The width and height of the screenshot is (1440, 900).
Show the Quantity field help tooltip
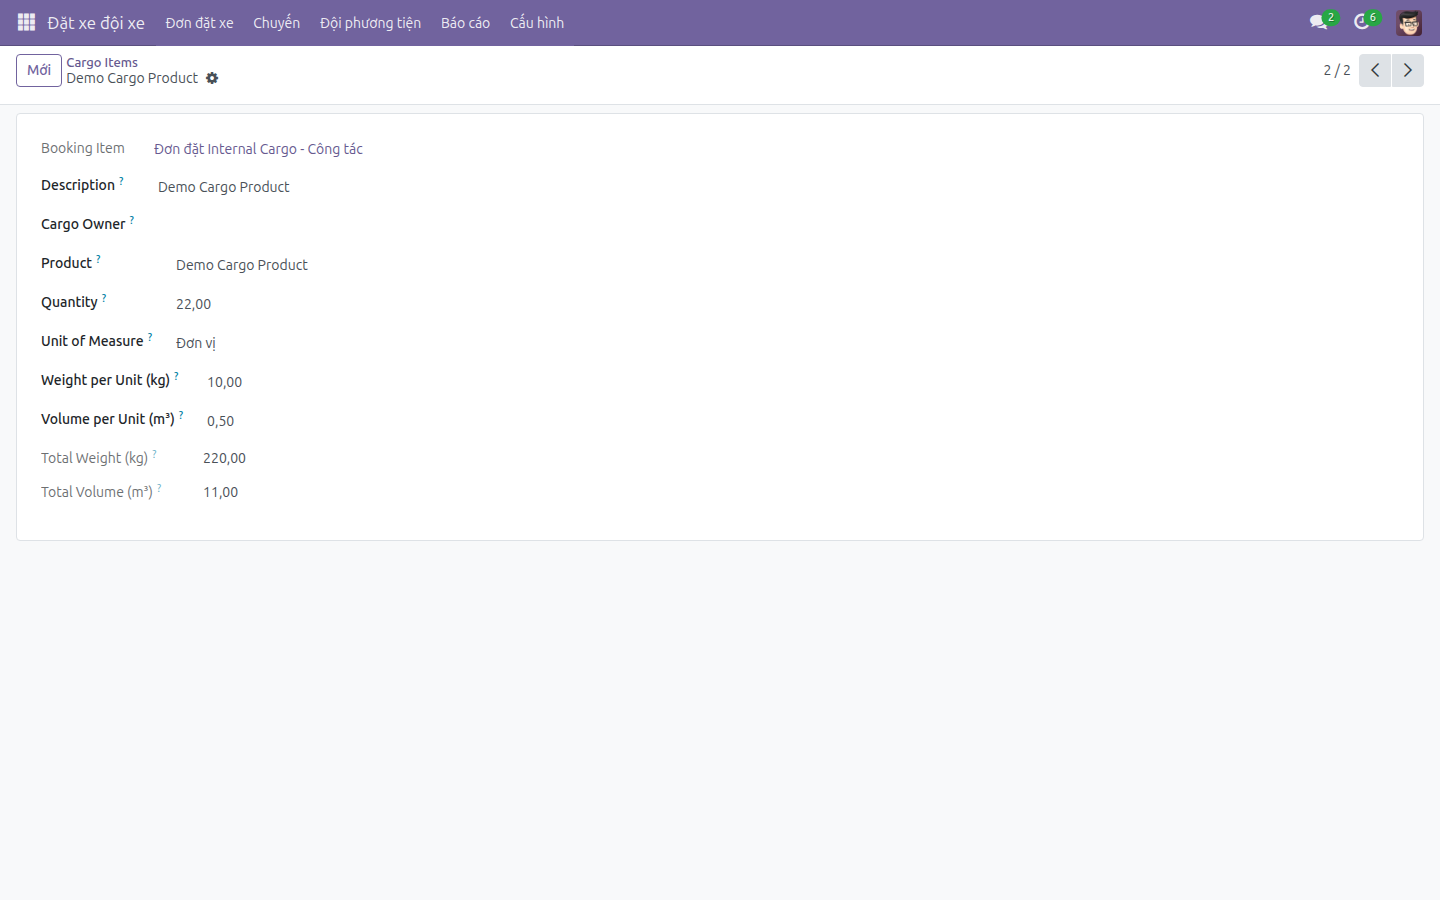[104, 298]
